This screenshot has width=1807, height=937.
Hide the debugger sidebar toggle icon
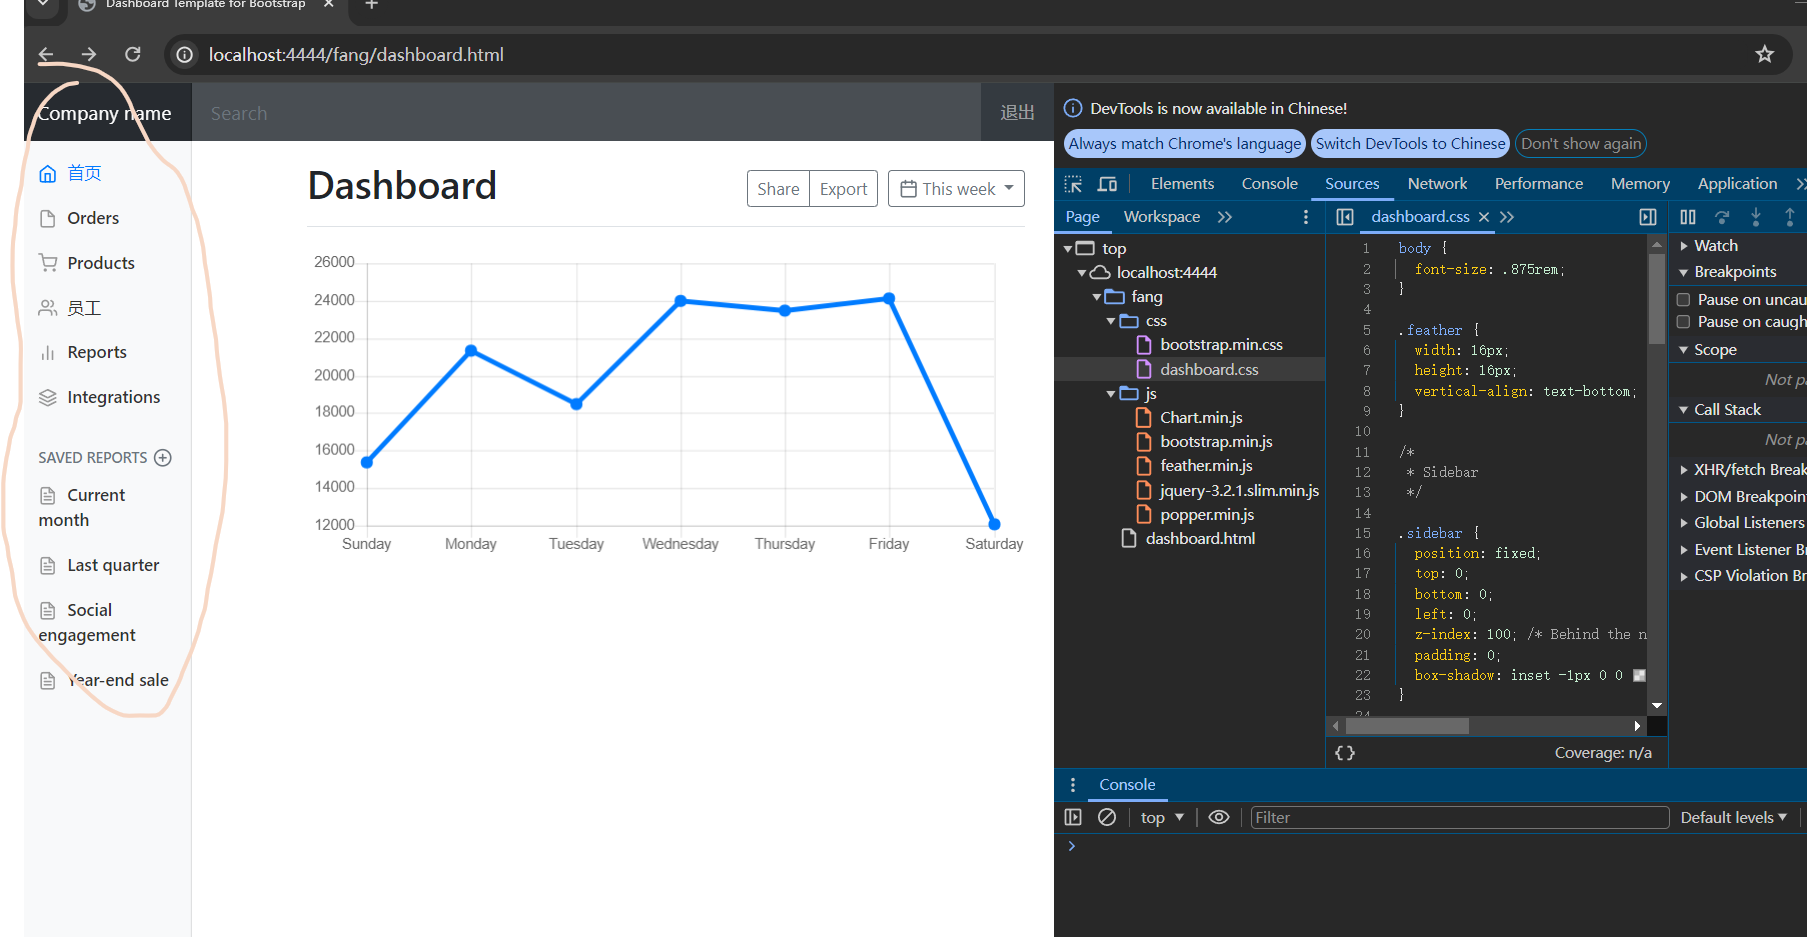(x=1648, y=217)
